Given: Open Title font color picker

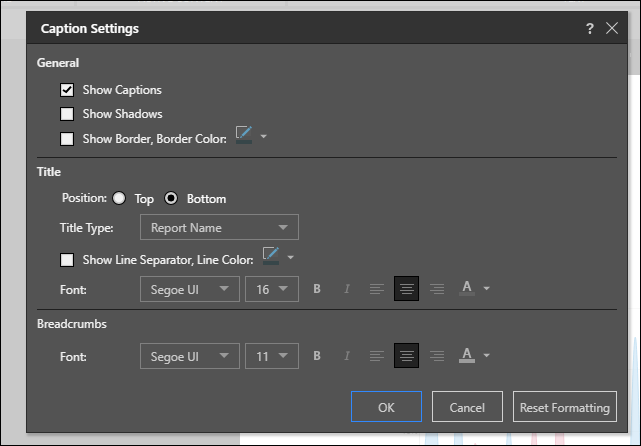Looking at the screenshot, I should tap(466, 289).
